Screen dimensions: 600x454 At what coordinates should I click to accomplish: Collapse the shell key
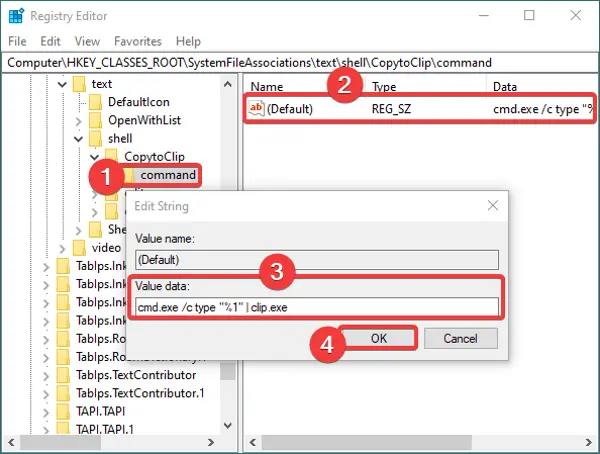point(78,139)
